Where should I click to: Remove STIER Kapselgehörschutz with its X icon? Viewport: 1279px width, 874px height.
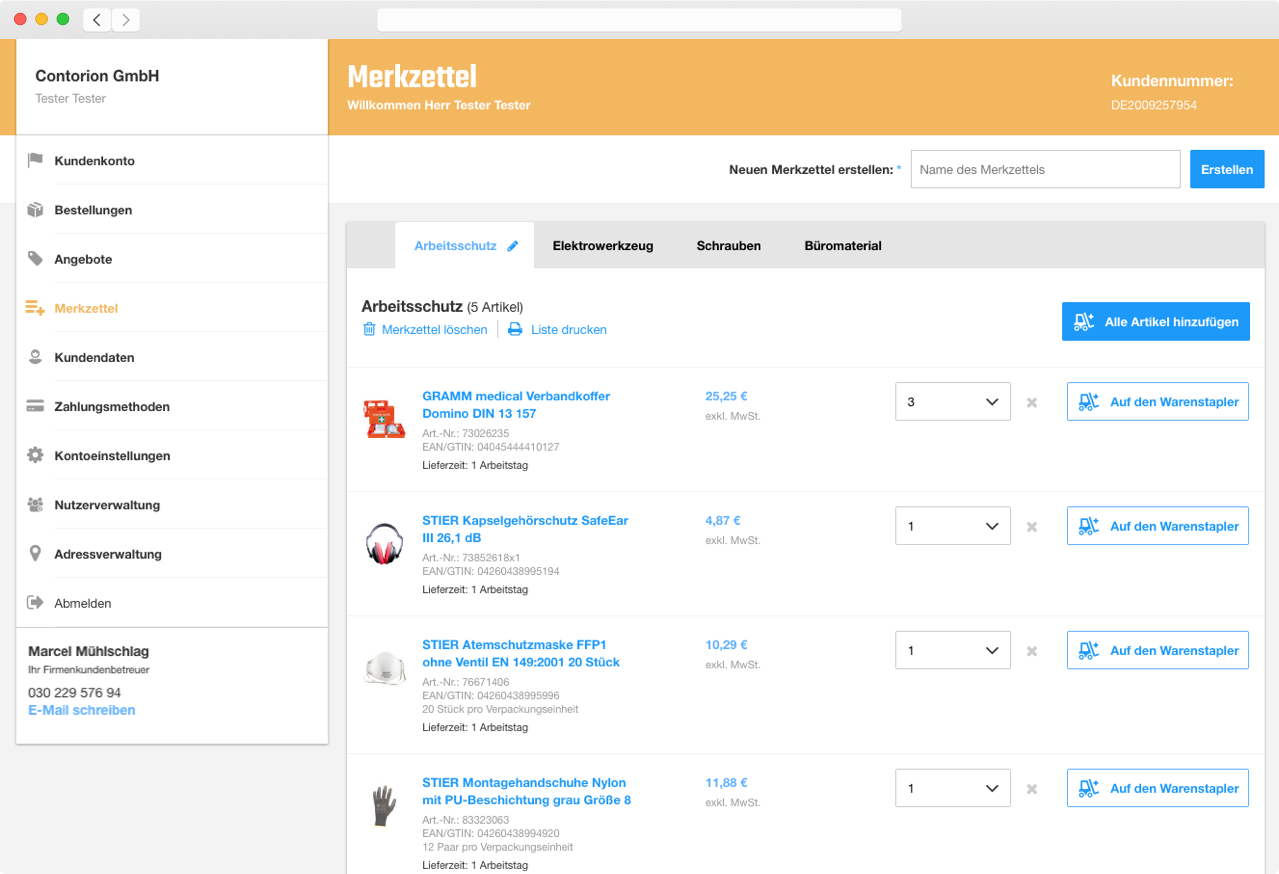pyautogui.click(x=1032, y=526)
